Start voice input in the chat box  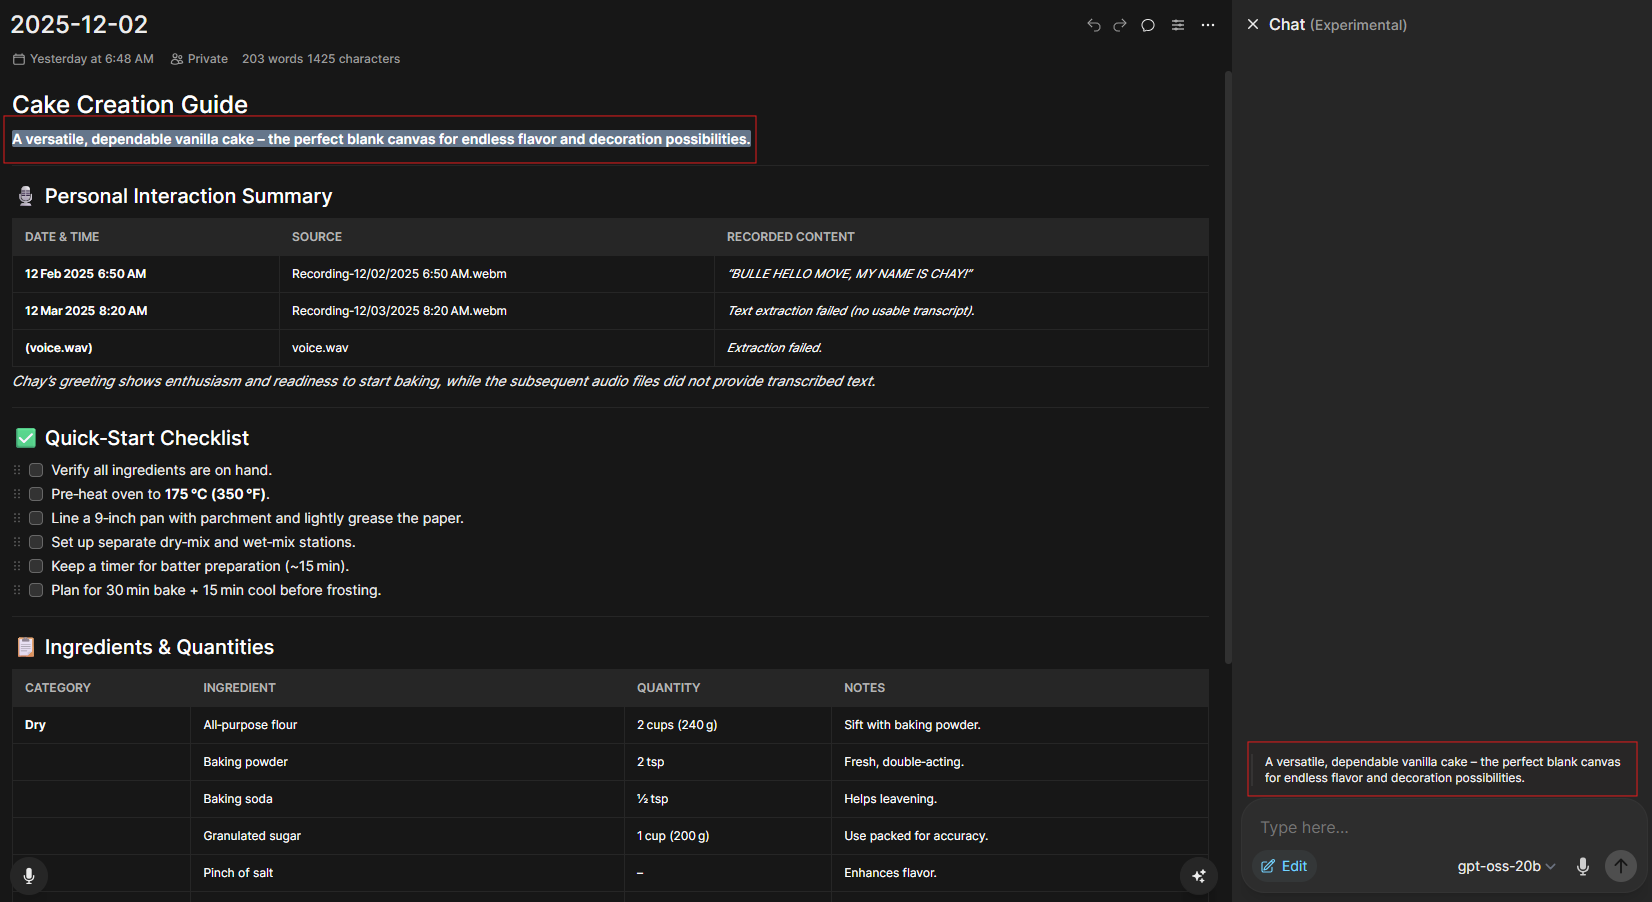1583,866
